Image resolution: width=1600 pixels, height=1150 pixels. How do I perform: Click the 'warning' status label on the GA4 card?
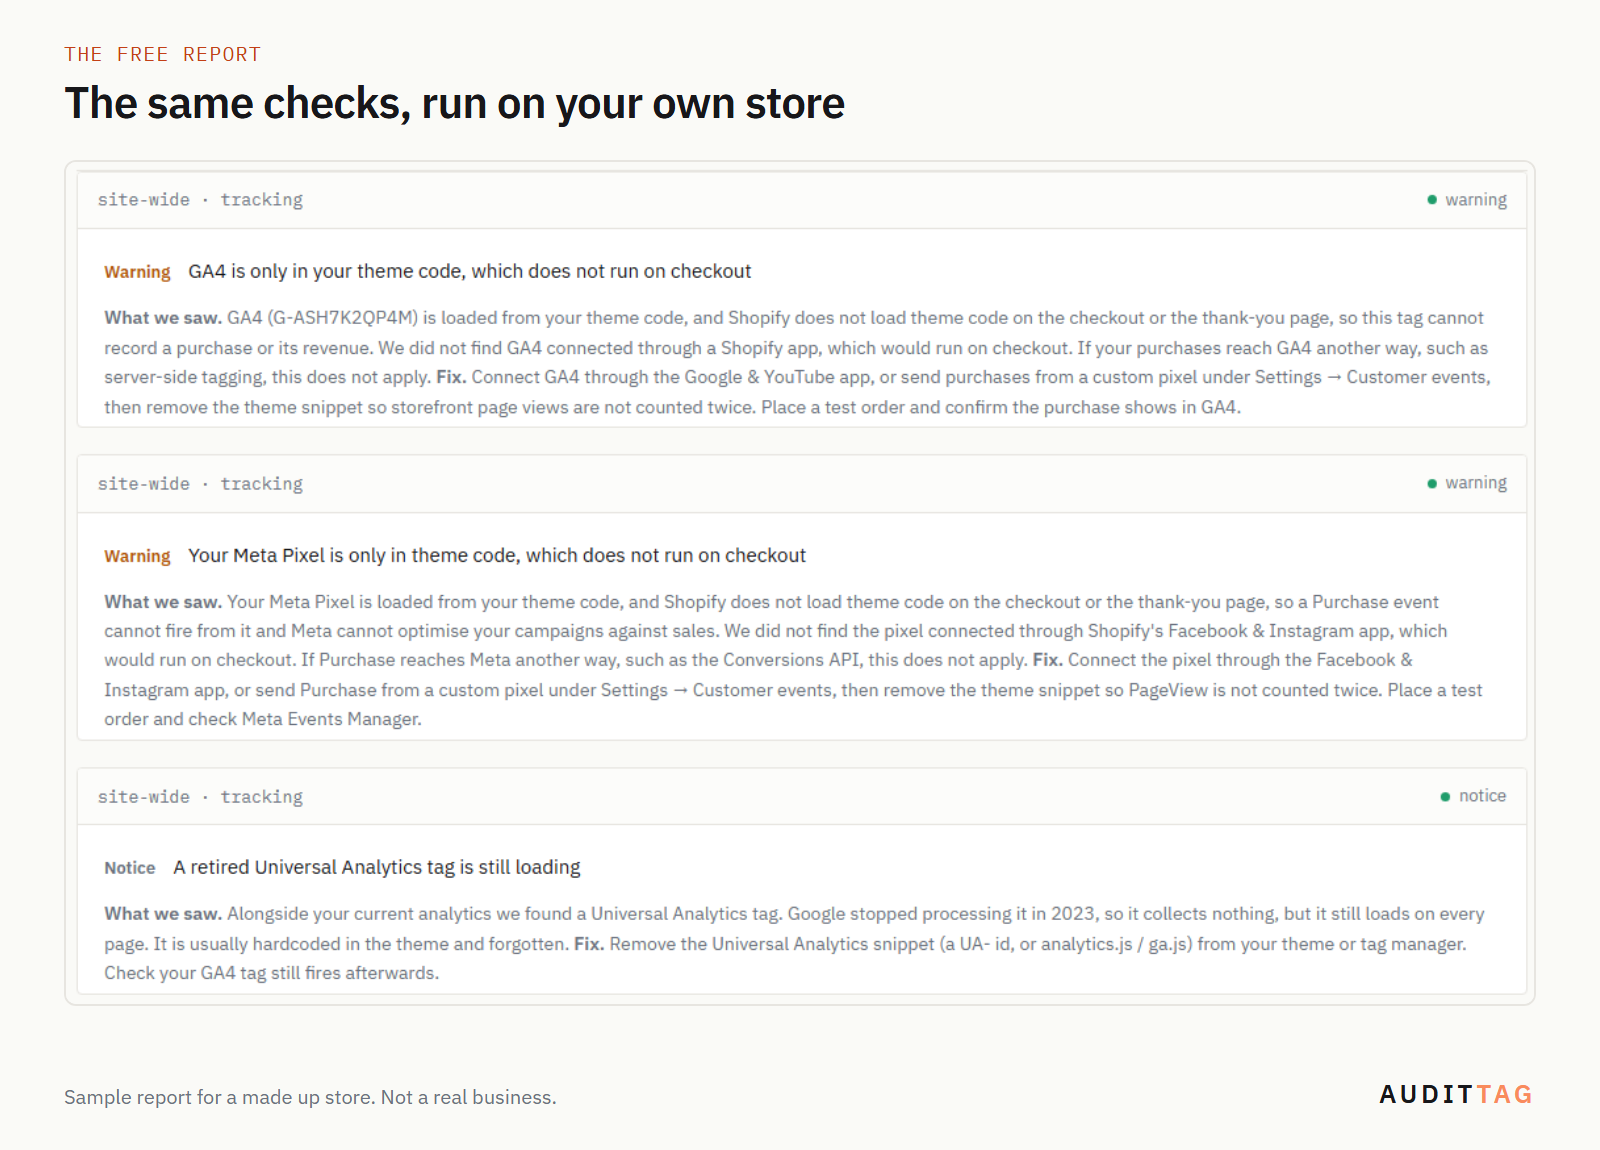(1475, 200)
